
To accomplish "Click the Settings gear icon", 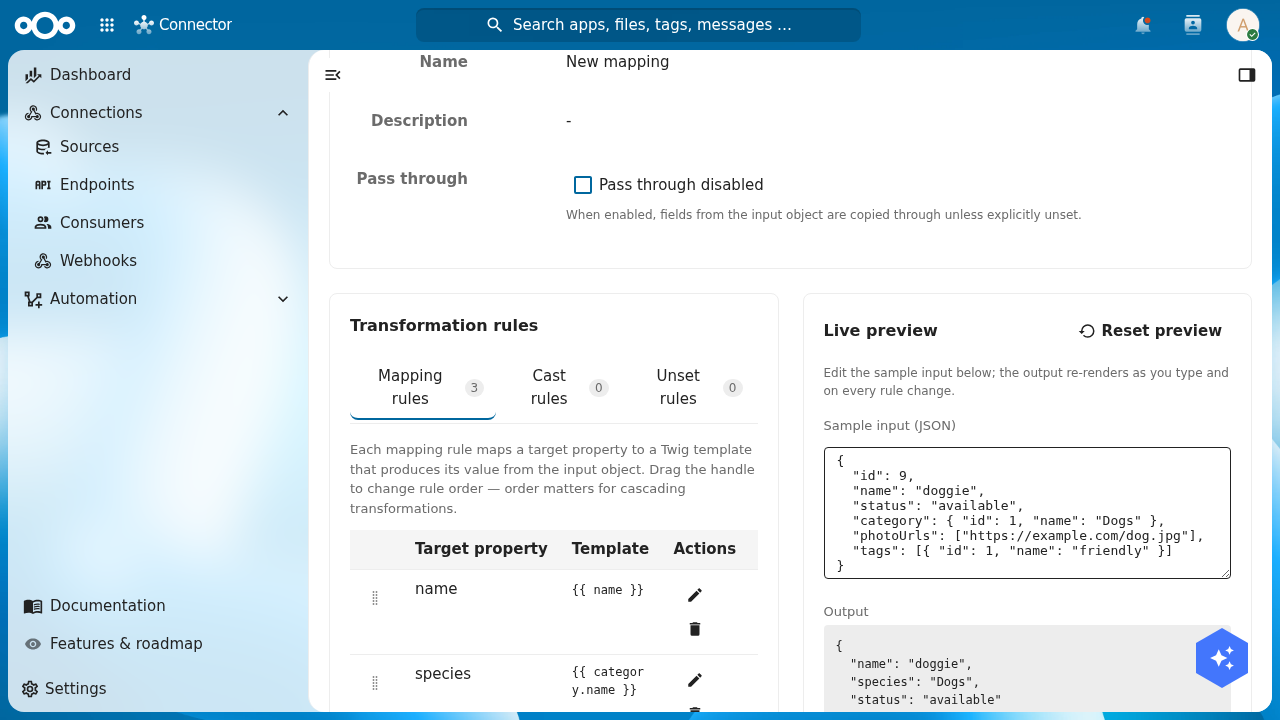I will pos(30,689).
